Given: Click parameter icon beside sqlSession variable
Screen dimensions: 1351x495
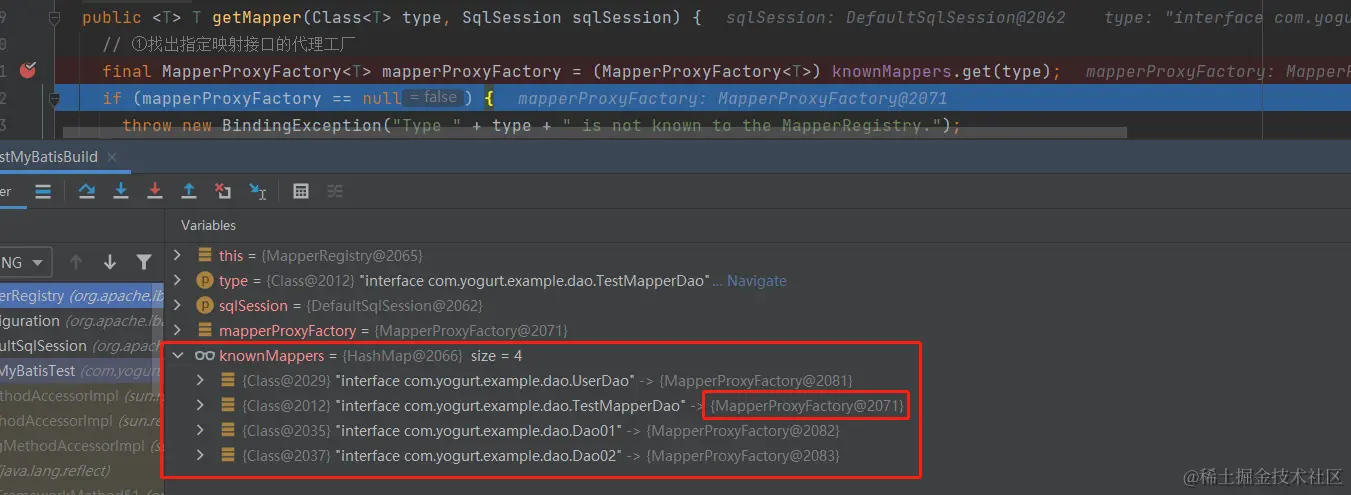Looking at the screenshot, I should (205, 306).
